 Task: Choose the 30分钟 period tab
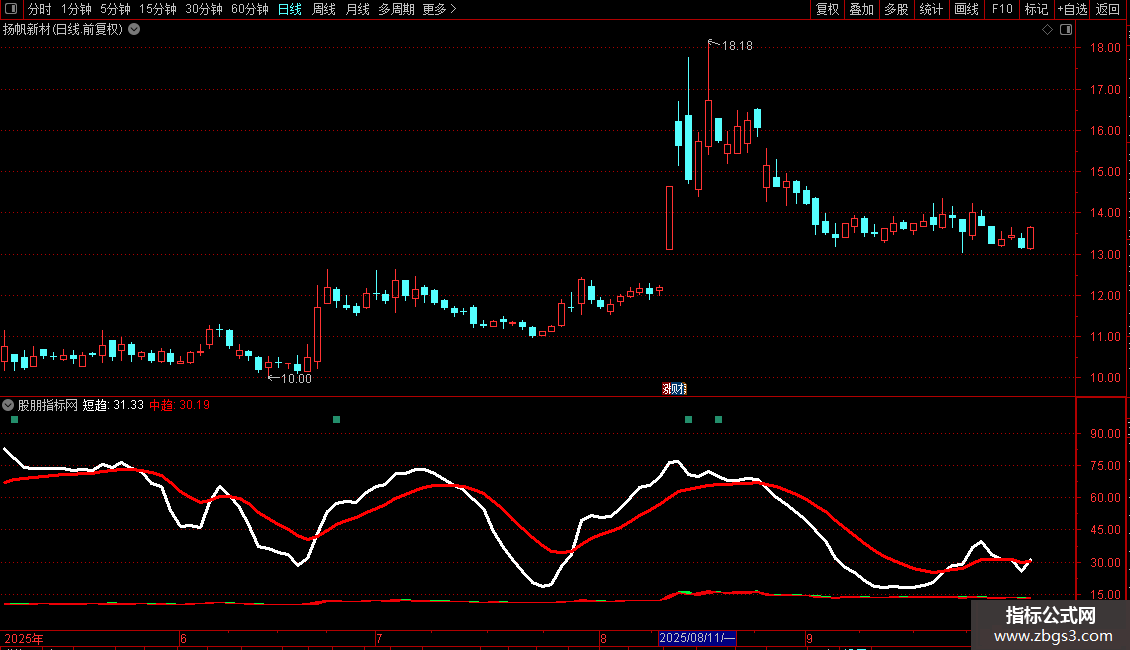pos(204,9)
